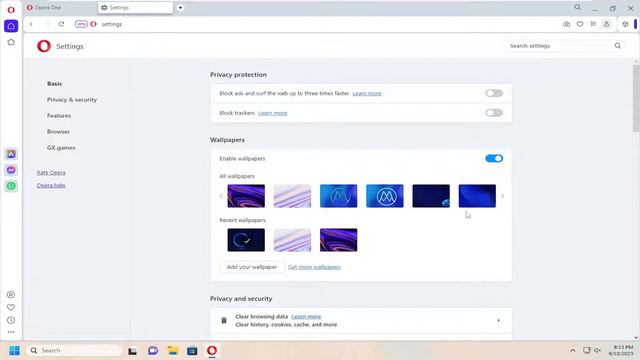Screen dimensions: 640x360
Task: Open GX.games settings section
Action: [x=61, y=148]
